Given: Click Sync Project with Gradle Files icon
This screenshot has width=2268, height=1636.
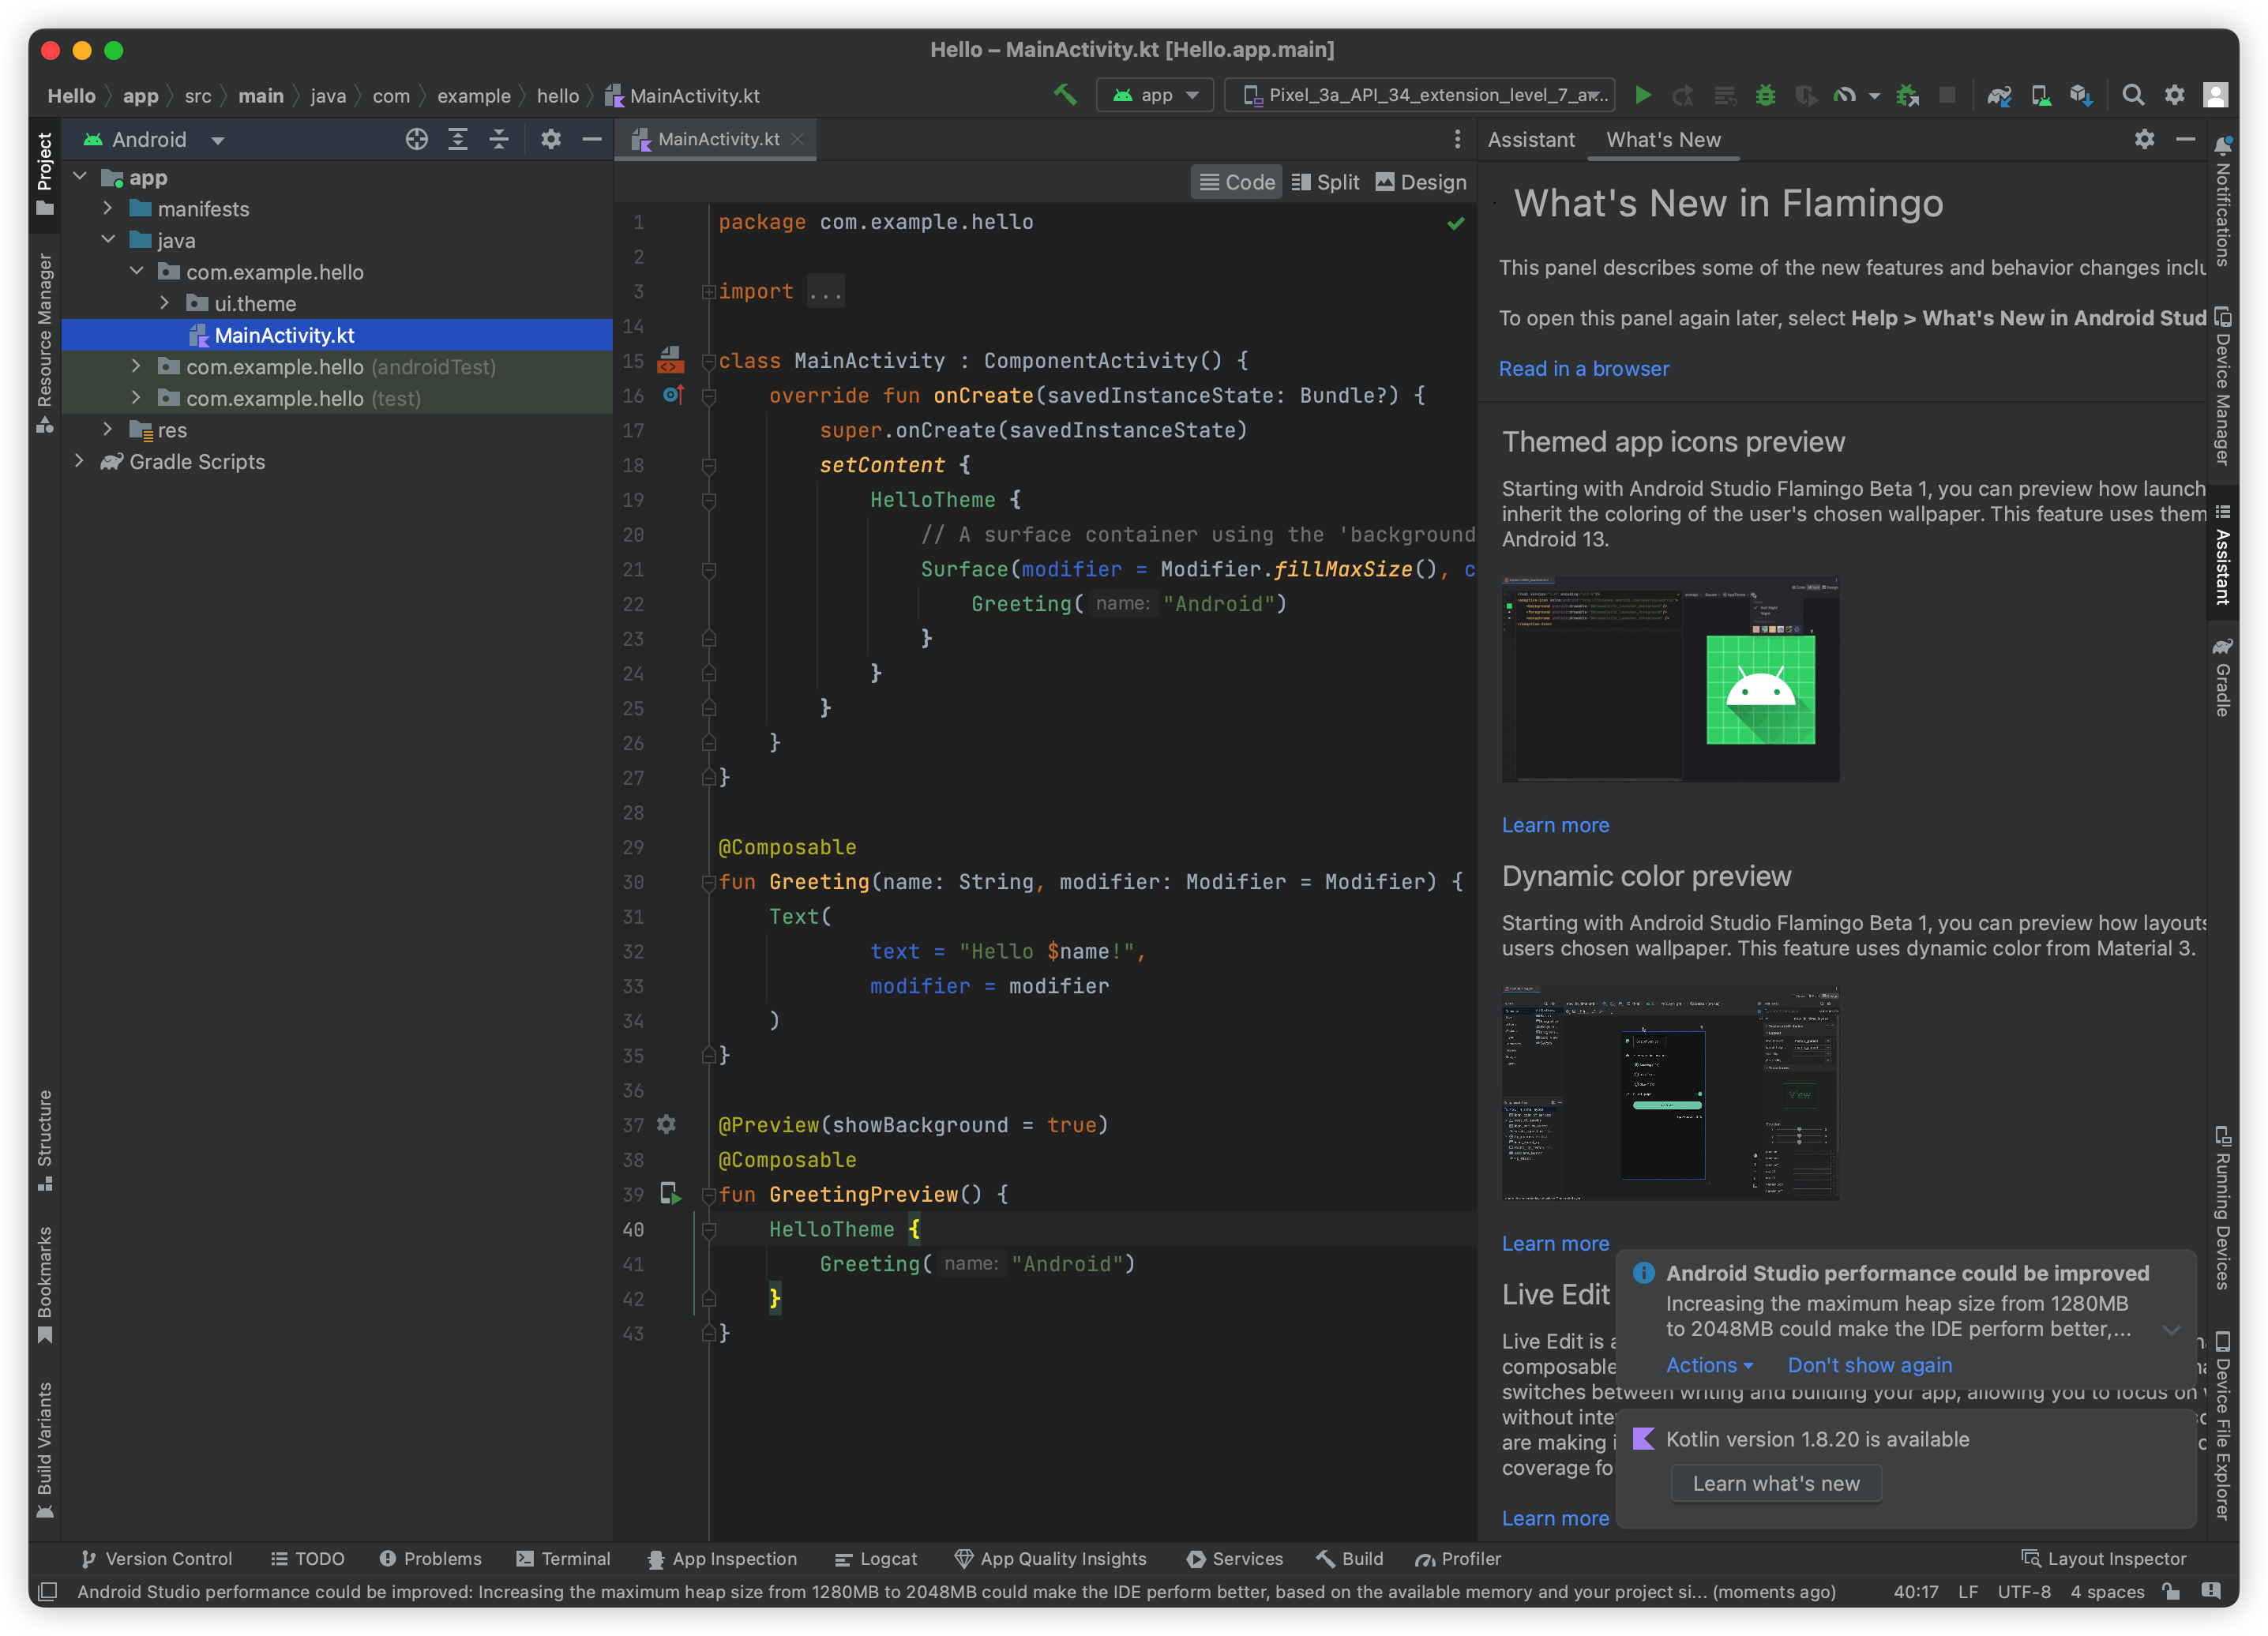Looking at the screenshot, I should 1998,95.
